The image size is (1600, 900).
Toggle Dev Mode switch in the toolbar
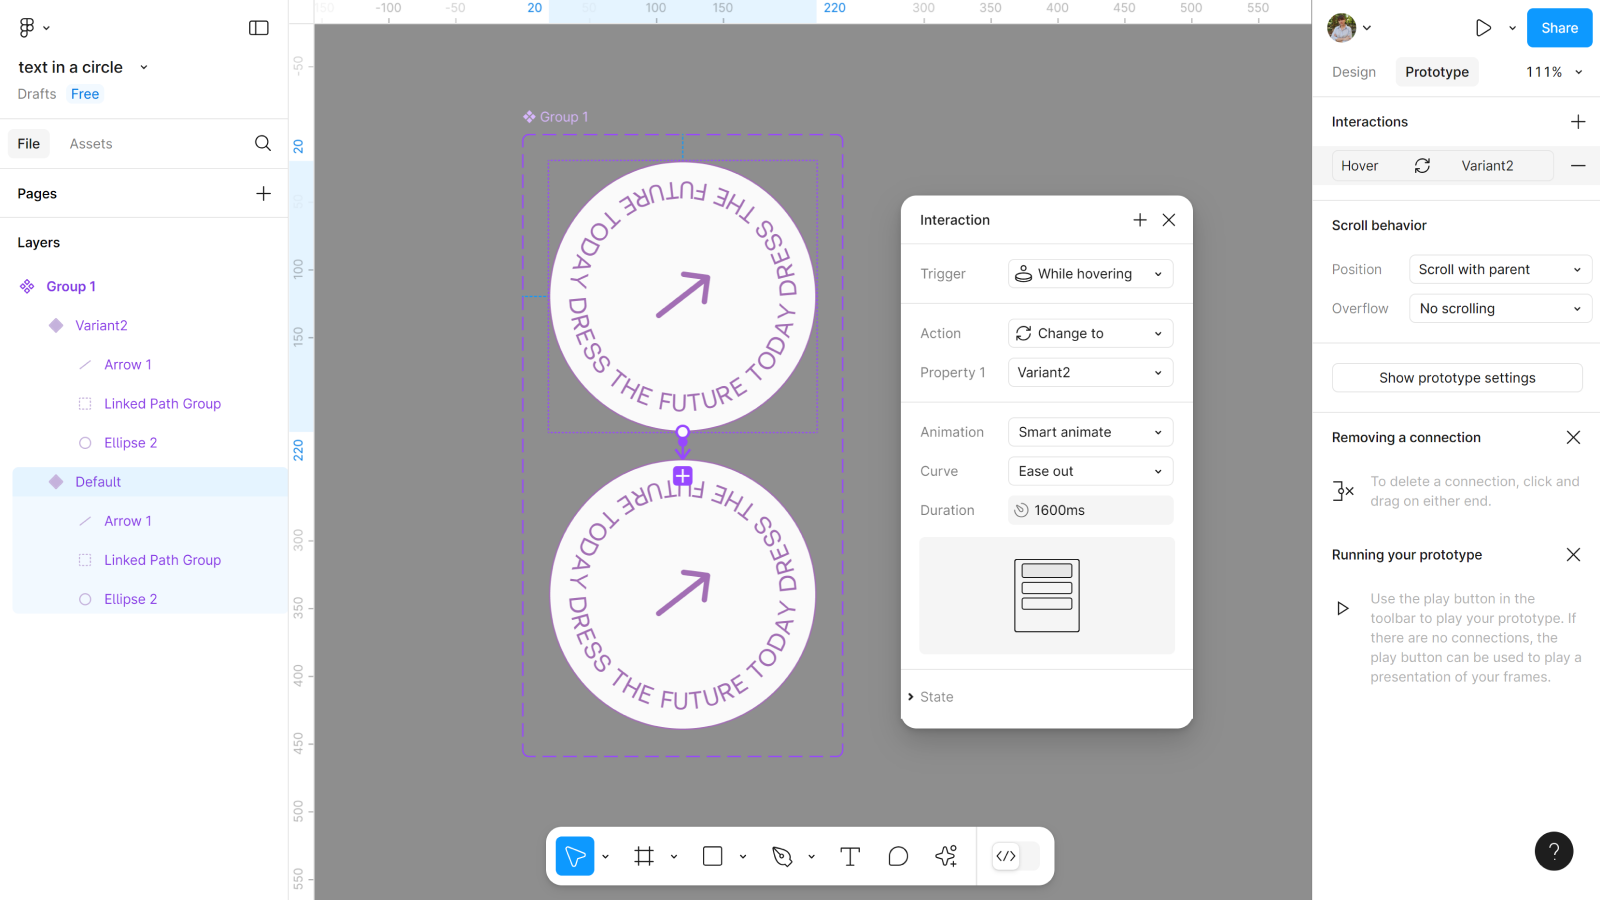tap(1015, 856)
